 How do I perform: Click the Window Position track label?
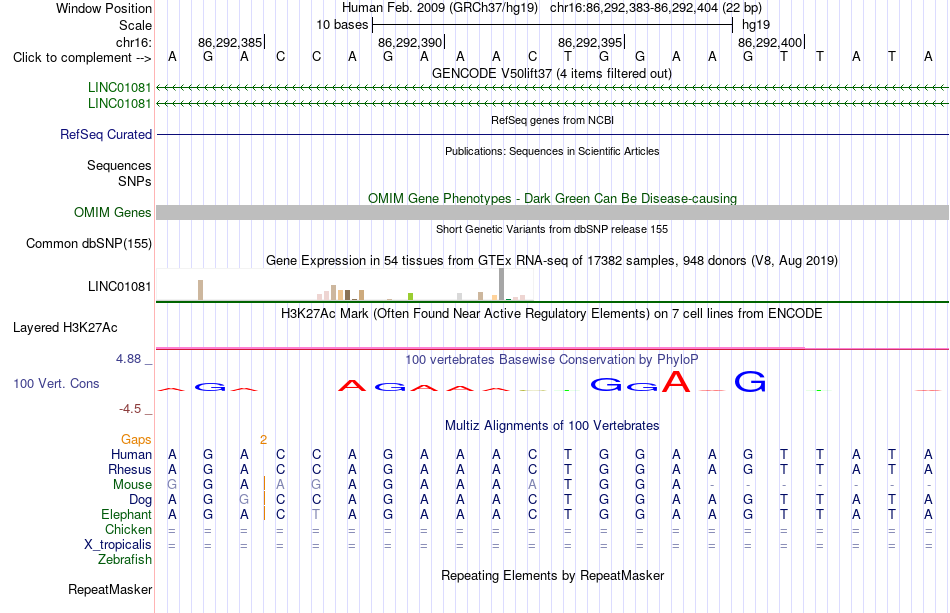coord(104,8)
